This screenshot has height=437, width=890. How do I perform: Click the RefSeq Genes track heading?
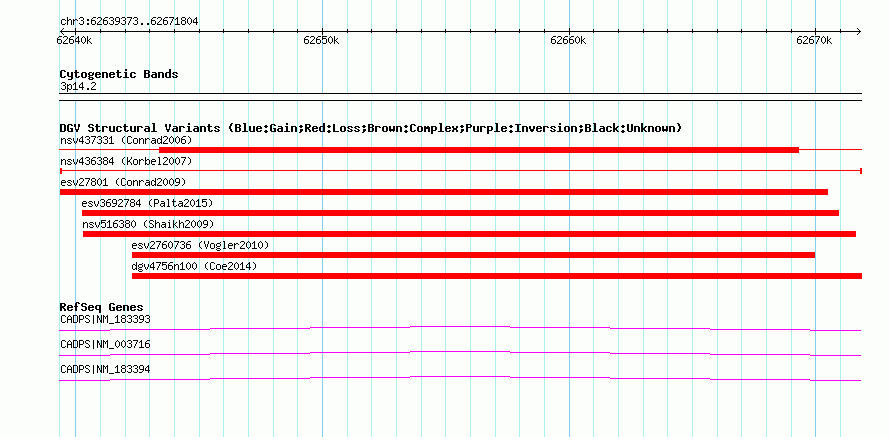tap(101, 308)
